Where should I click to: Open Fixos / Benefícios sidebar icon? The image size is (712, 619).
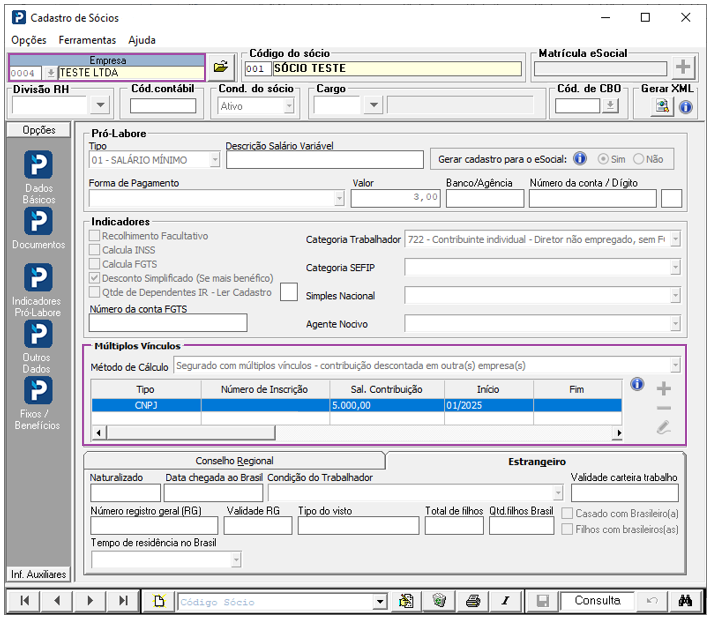pyautogui.click(x=38, y=390)
